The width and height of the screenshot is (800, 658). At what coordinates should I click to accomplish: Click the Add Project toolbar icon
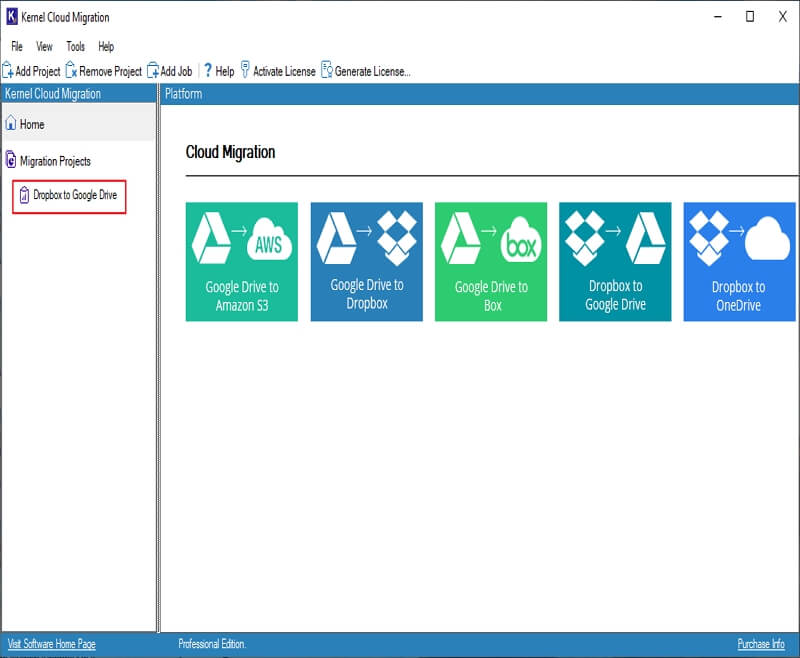(x=8, y=70)
